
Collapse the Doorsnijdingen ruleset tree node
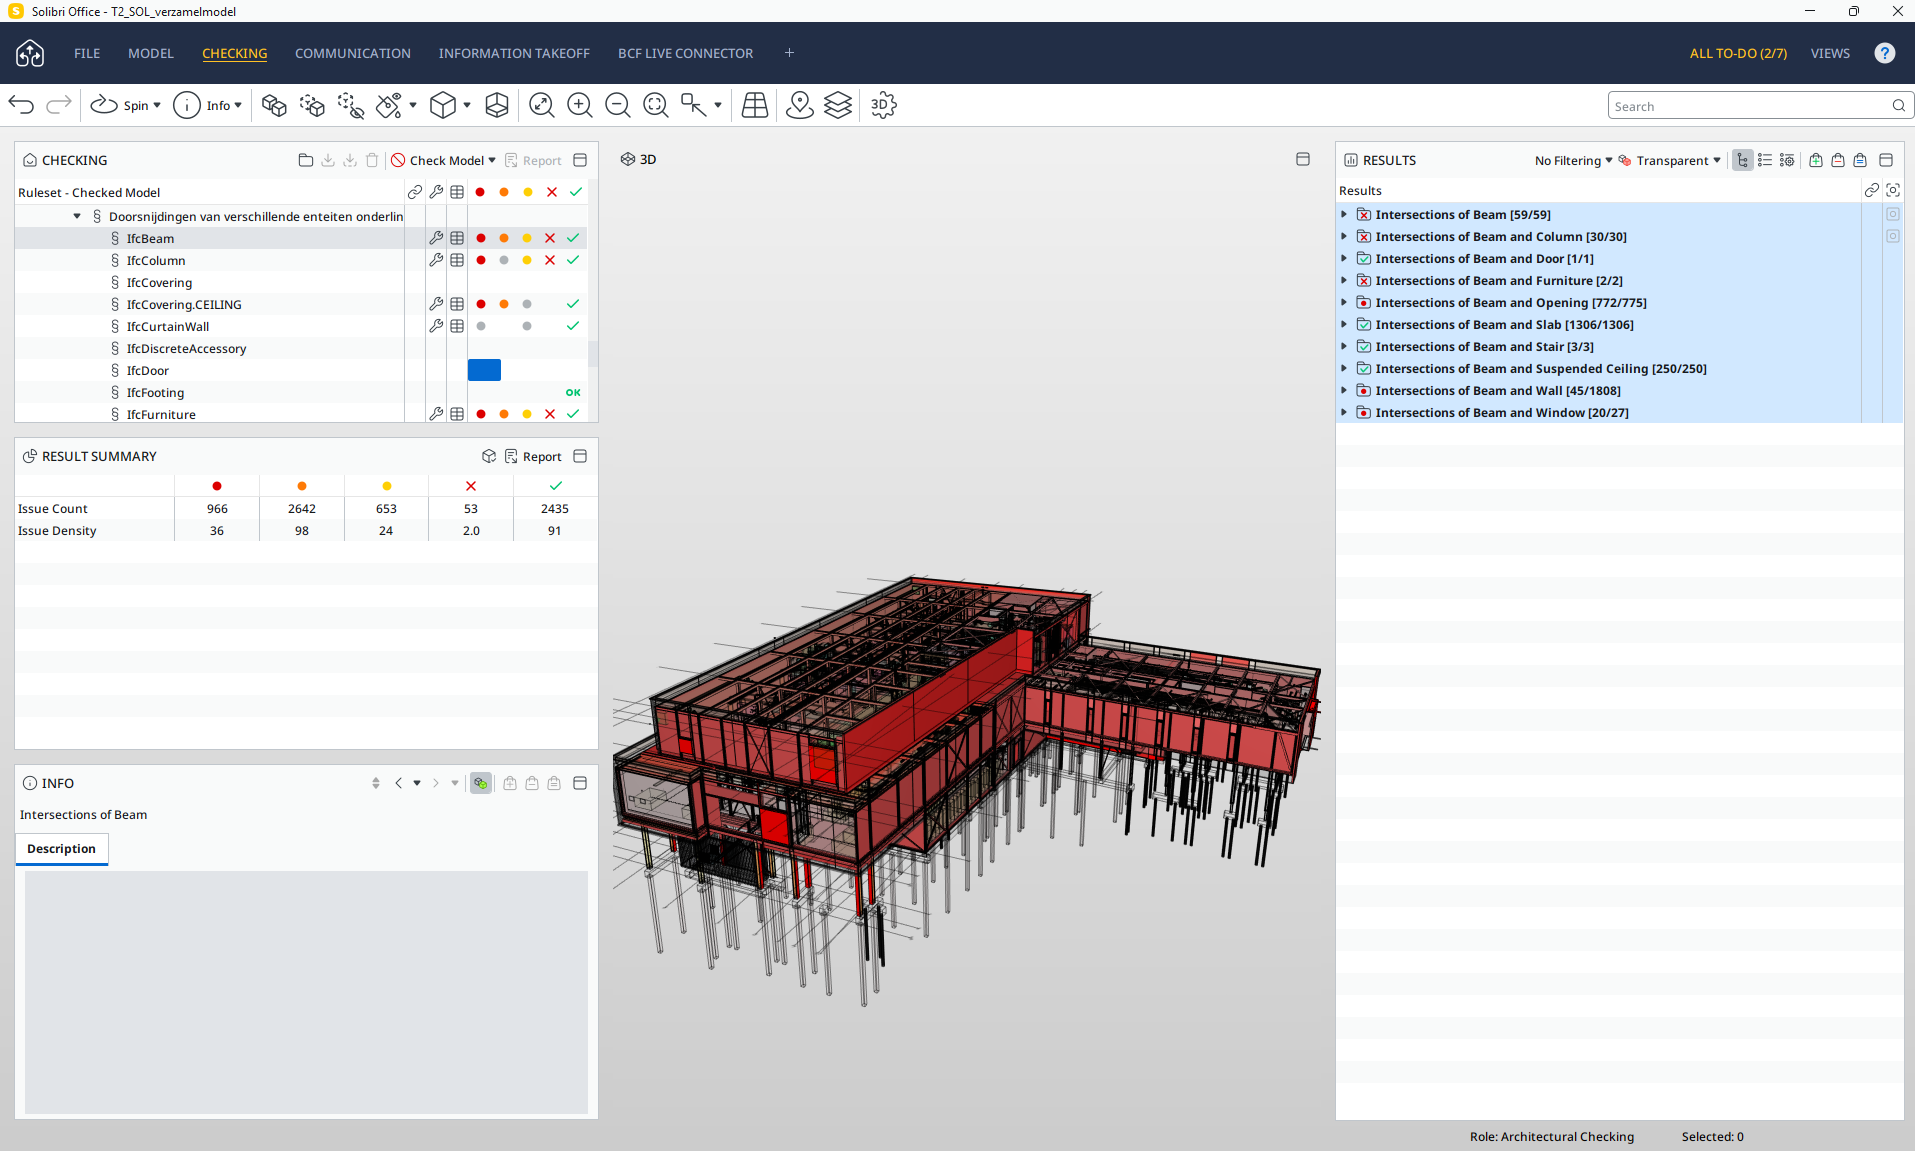pyautogui.click(x=77, y=216)
